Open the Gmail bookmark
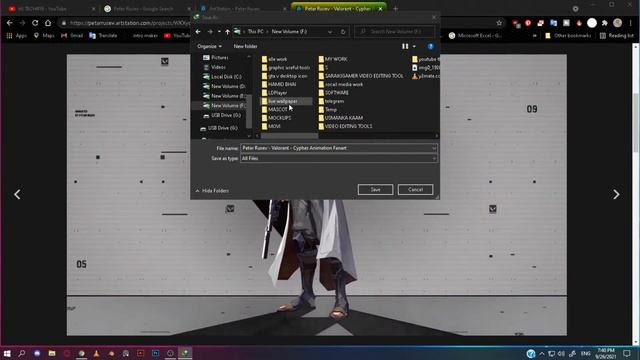Screen dimensions: 640x360 tap(72, 36)
